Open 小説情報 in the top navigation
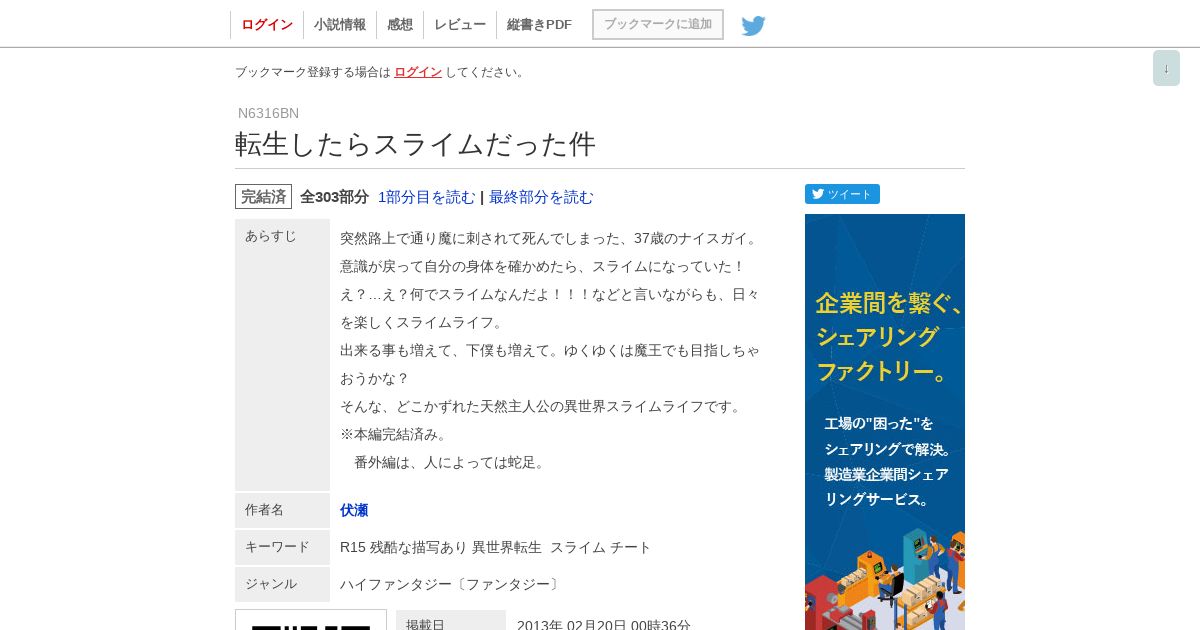This screenshot has width=1200, height=630. [340, 25]
